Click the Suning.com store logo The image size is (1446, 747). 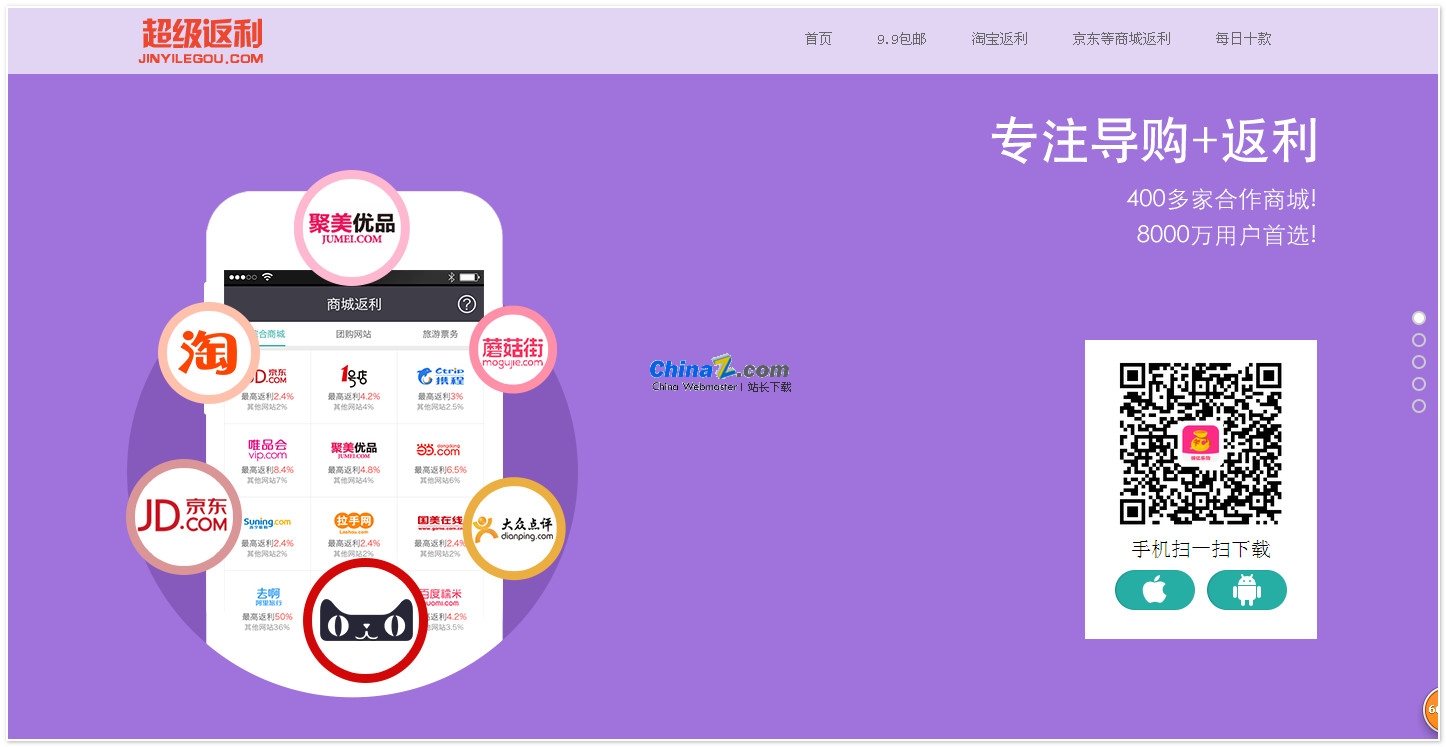click(x=268, y=523)
